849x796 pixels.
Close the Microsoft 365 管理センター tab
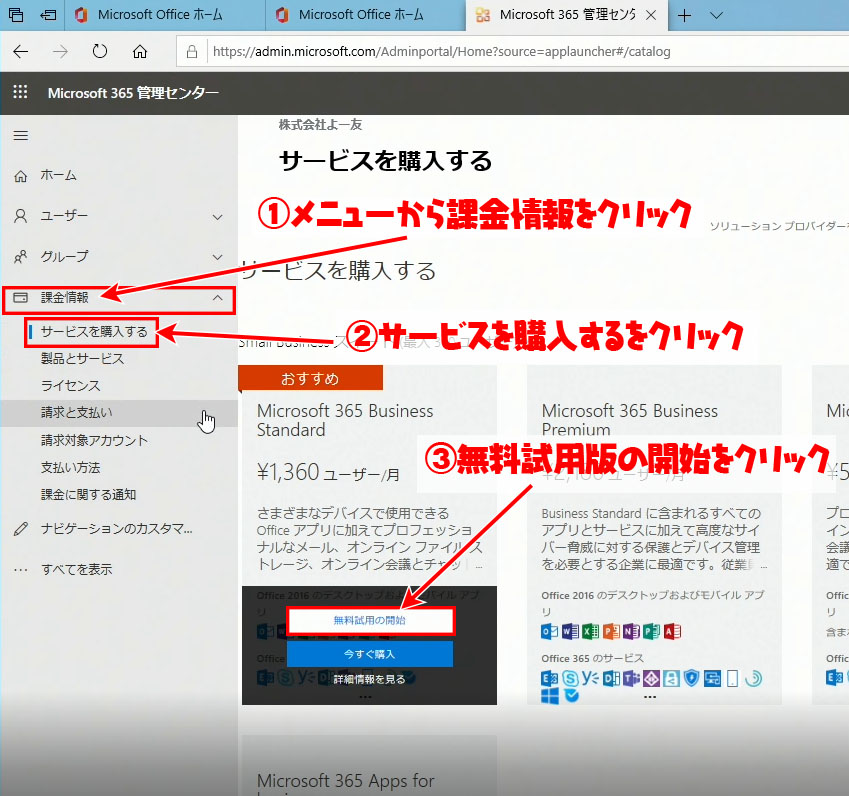(x=651, y=15)
